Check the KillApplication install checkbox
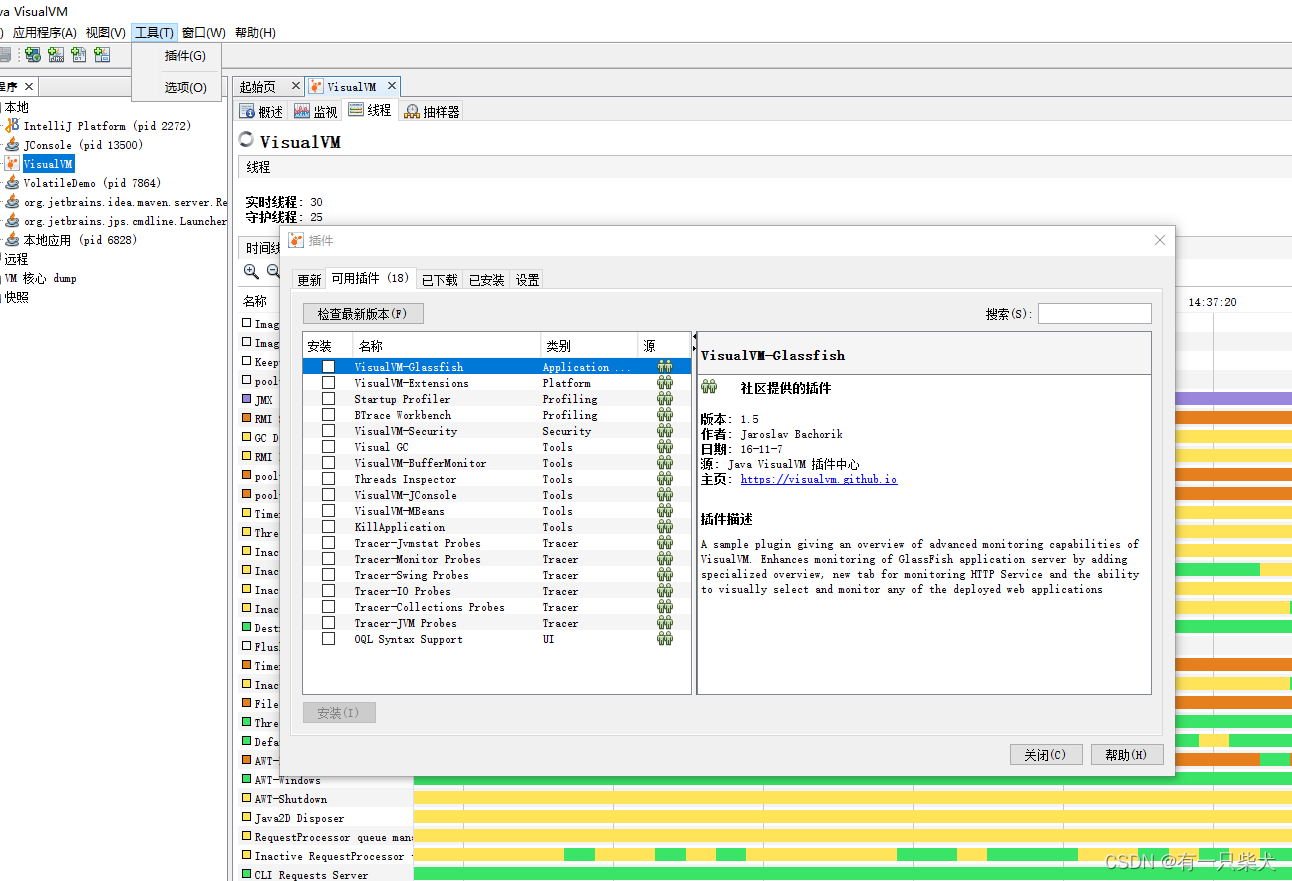1292x881 pixels. tap(328, 527)
